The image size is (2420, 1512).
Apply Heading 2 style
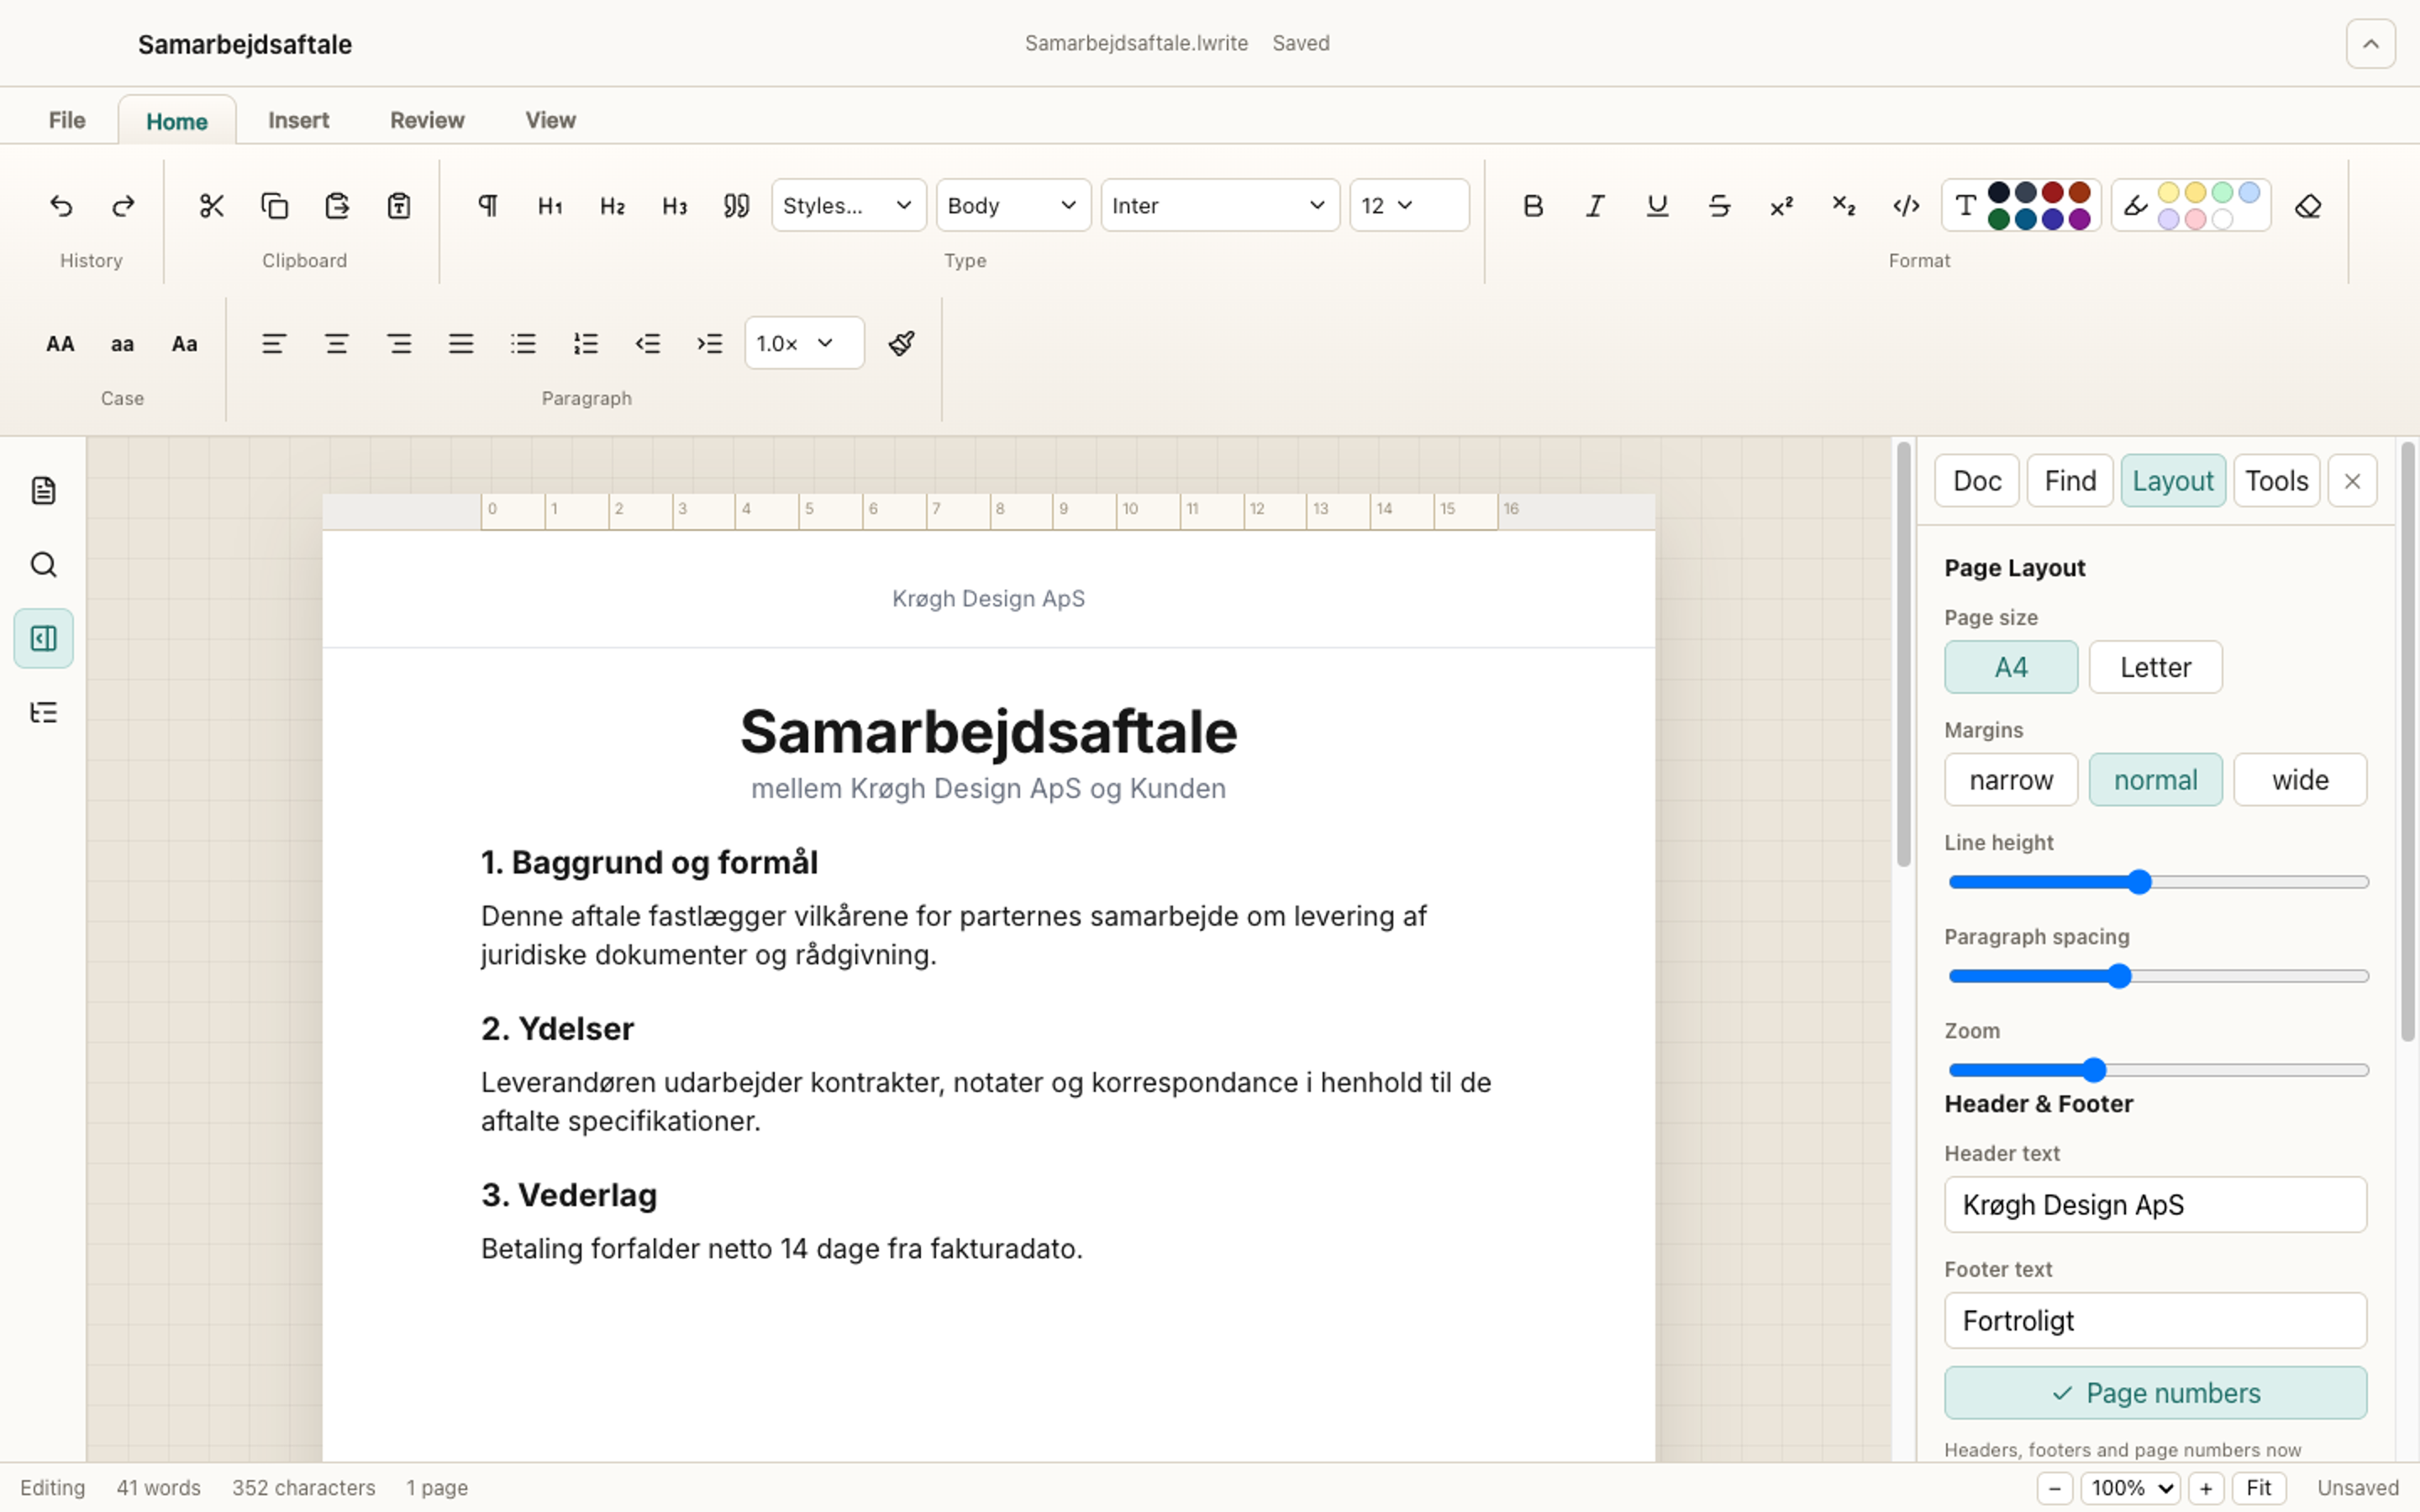tap(612, 206)
